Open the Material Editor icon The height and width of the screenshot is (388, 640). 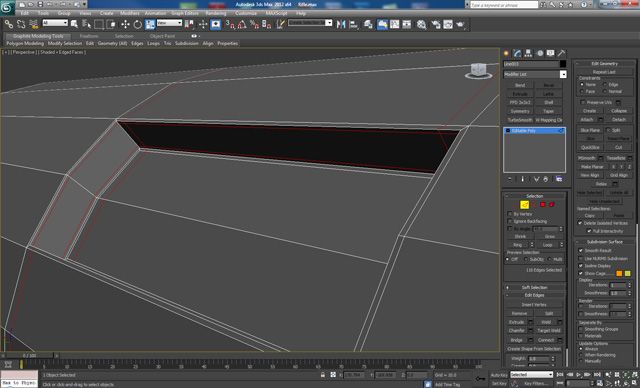(421, 24)
